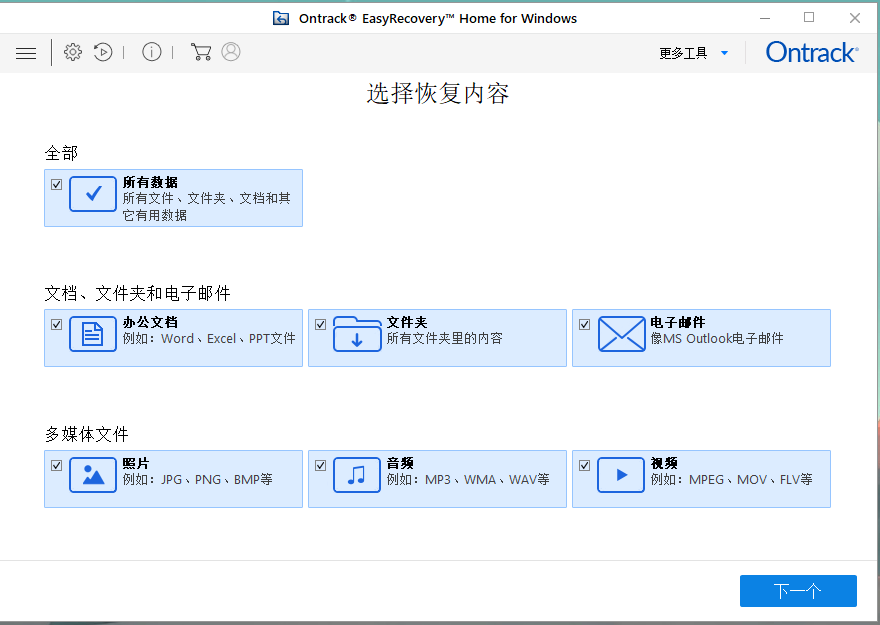880x625 pixels.
Task: Click the text 像MS Outlook电子邮件
Action: tap(717, 339)
